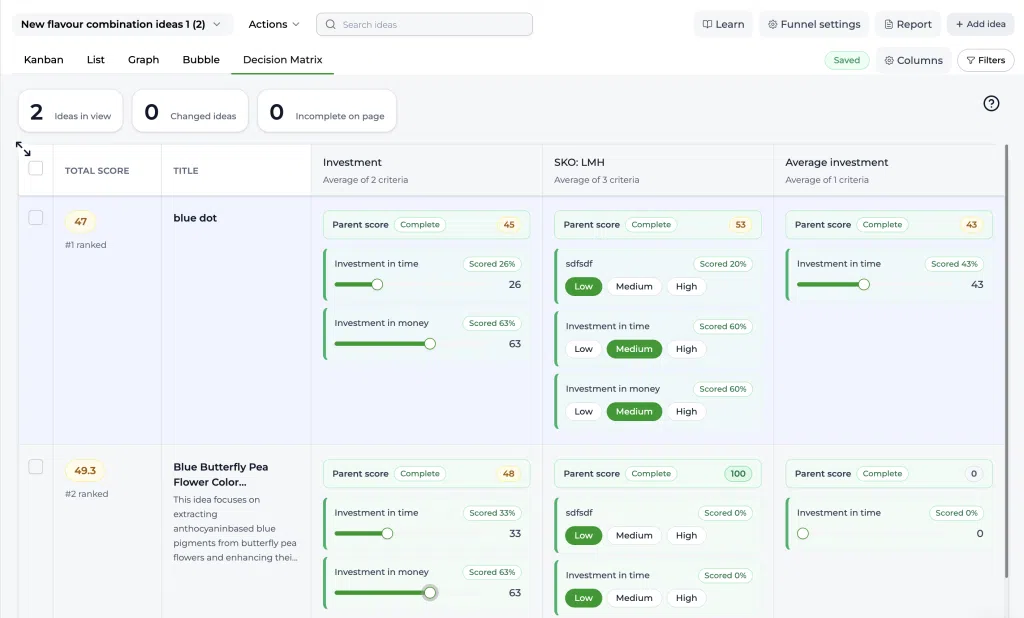This screenshot has height=618, width=1024.
Task: Click the Search ideas input field
Action: tap(424, 24)
